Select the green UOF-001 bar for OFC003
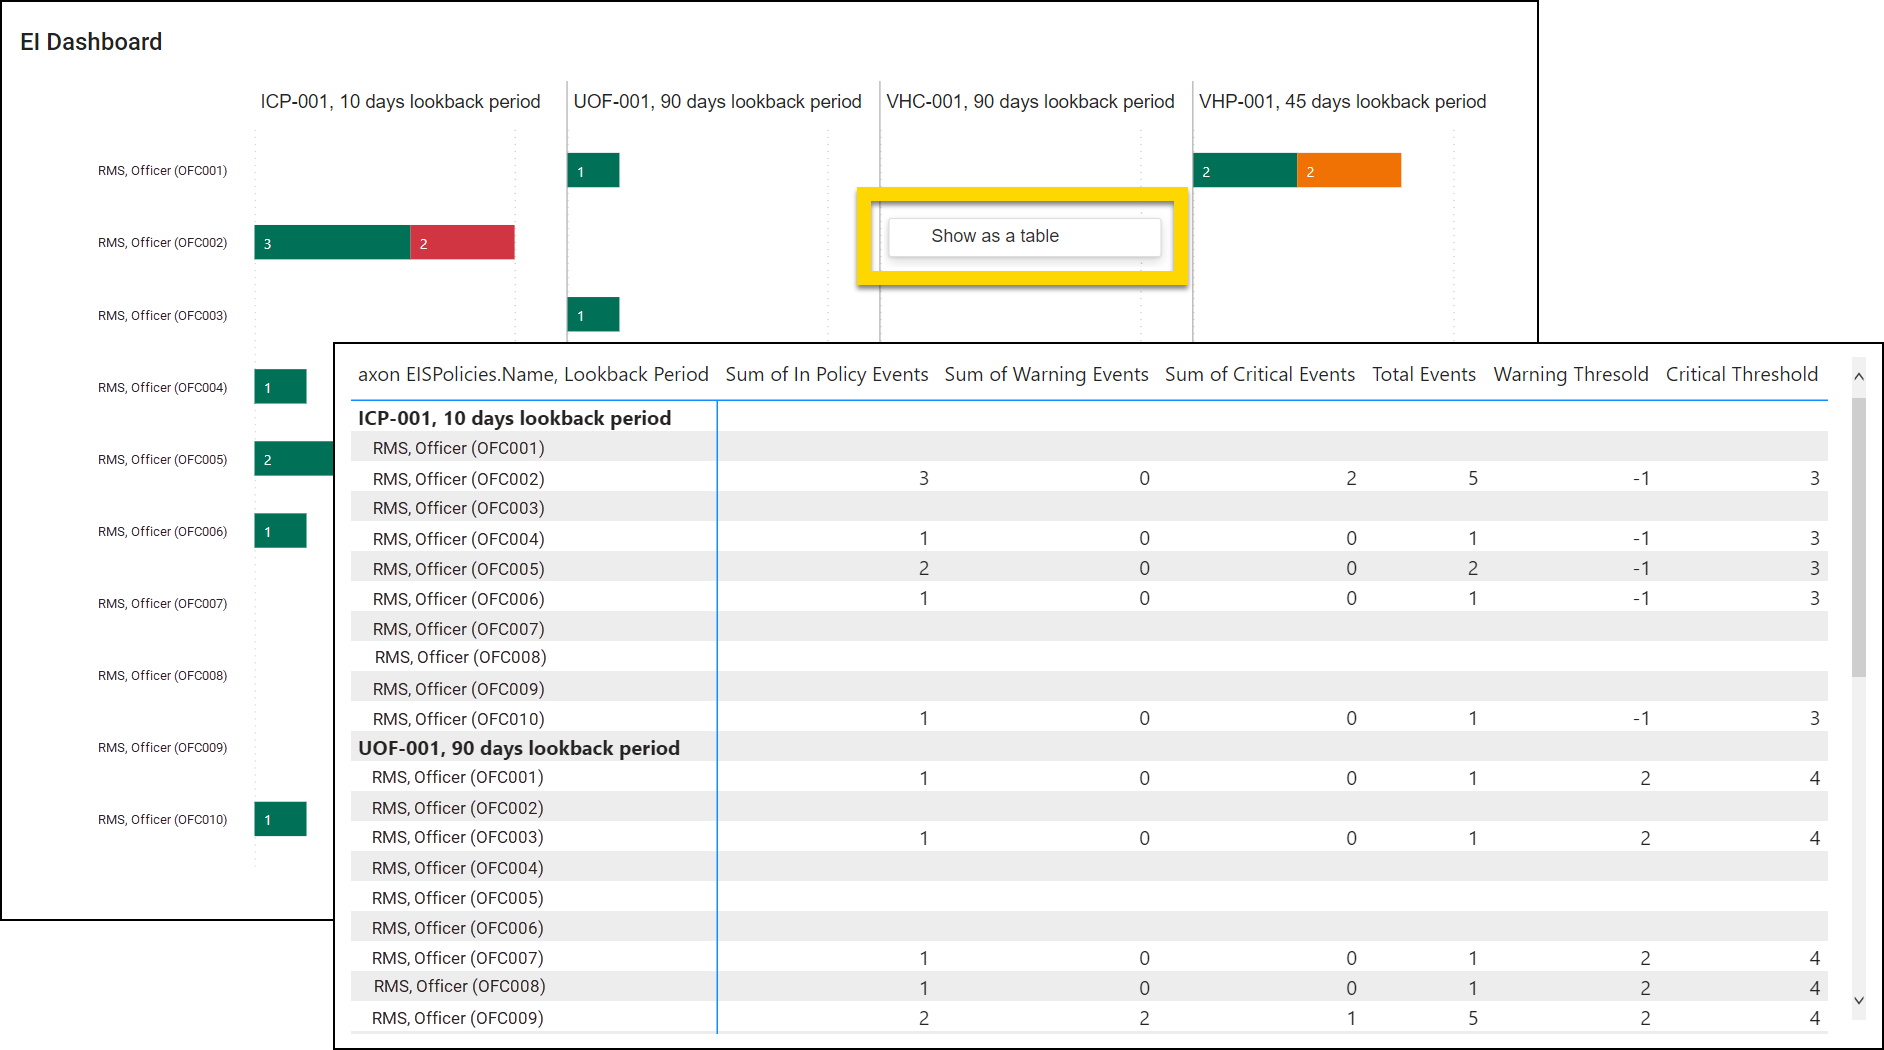 click(593, 315)
